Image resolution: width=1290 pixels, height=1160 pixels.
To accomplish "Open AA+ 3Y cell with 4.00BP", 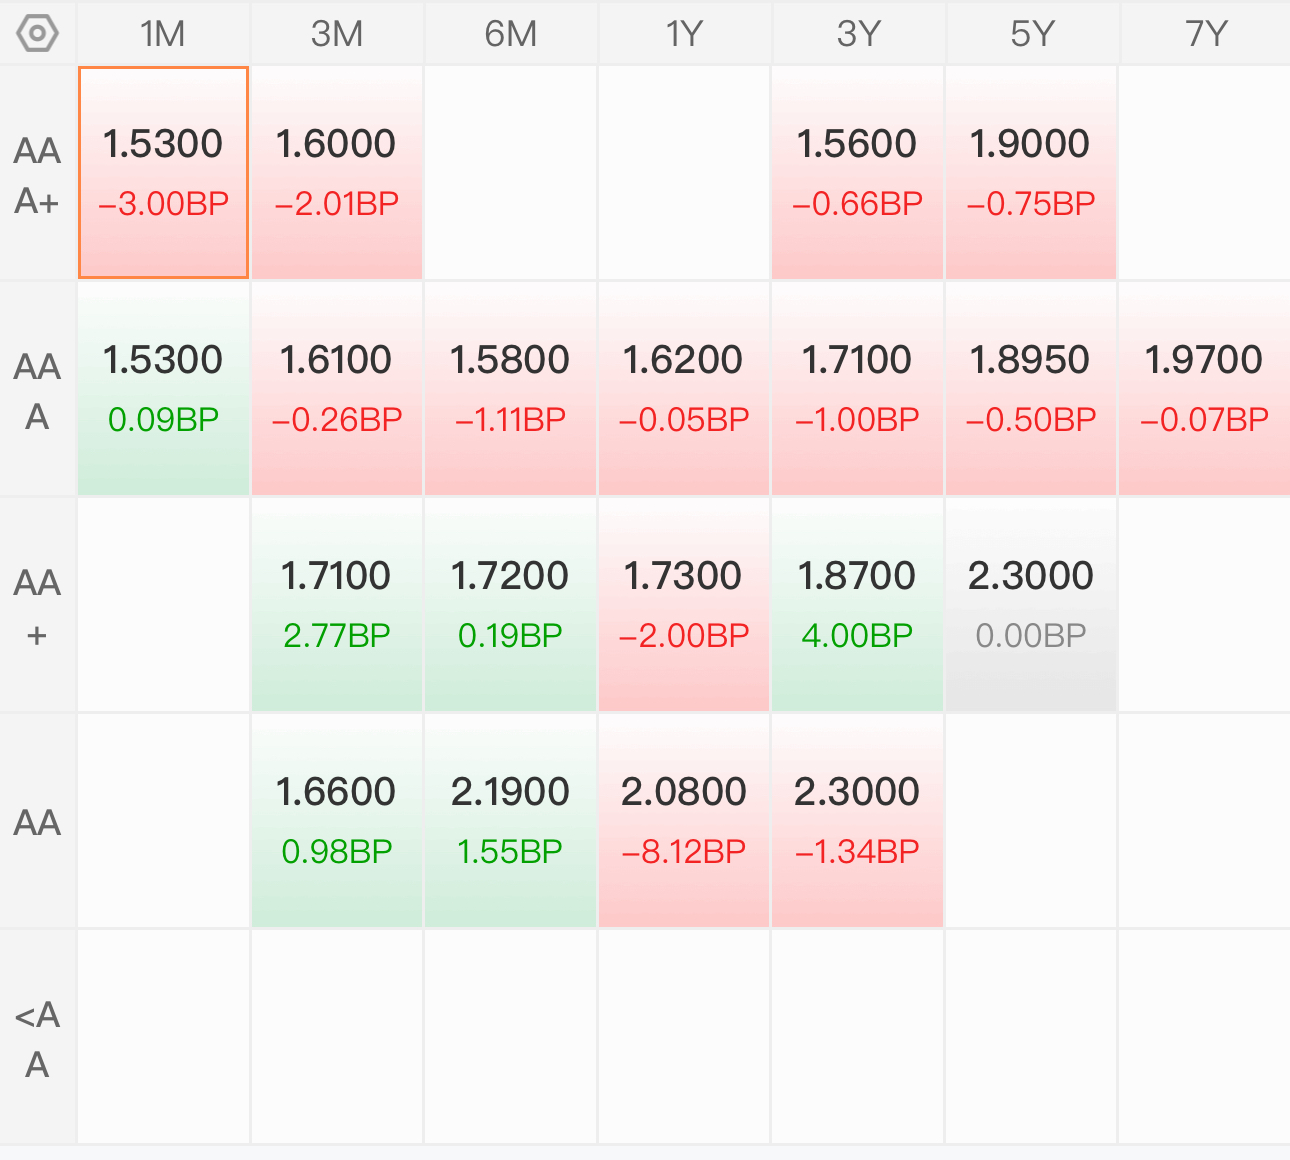I will pos(858,605).
